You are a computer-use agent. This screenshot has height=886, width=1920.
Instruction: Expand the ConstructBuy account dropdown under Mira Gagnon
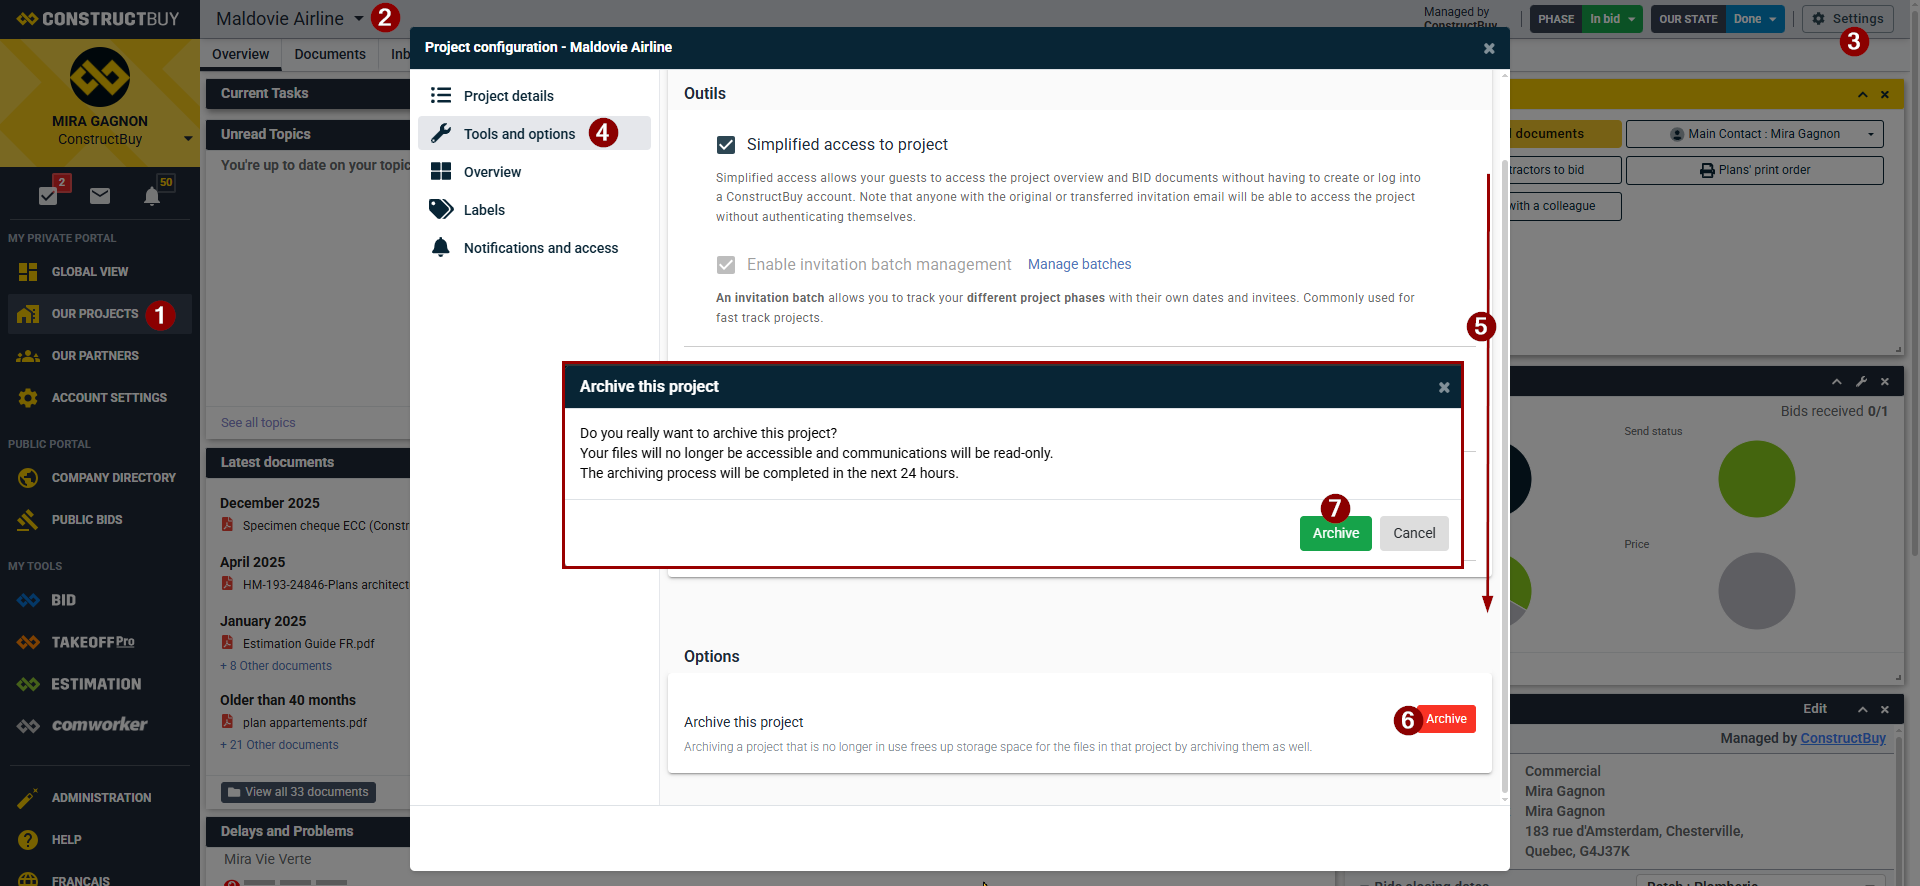(188, 139)
